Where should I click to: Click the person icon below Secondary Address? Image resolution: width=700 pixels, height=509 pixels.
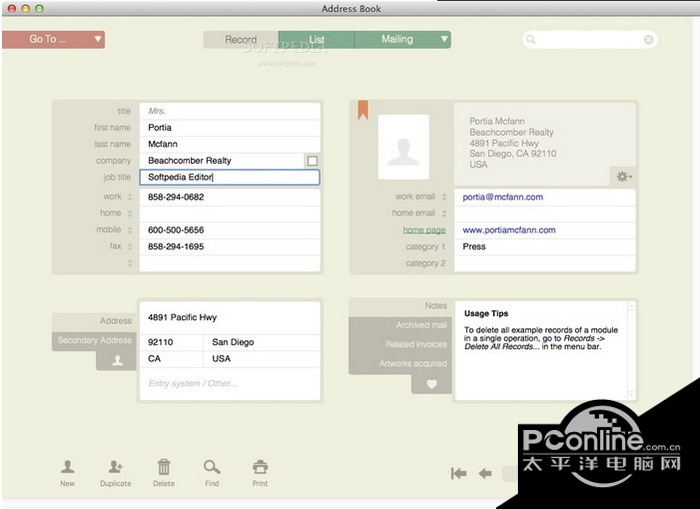[117, 361]
